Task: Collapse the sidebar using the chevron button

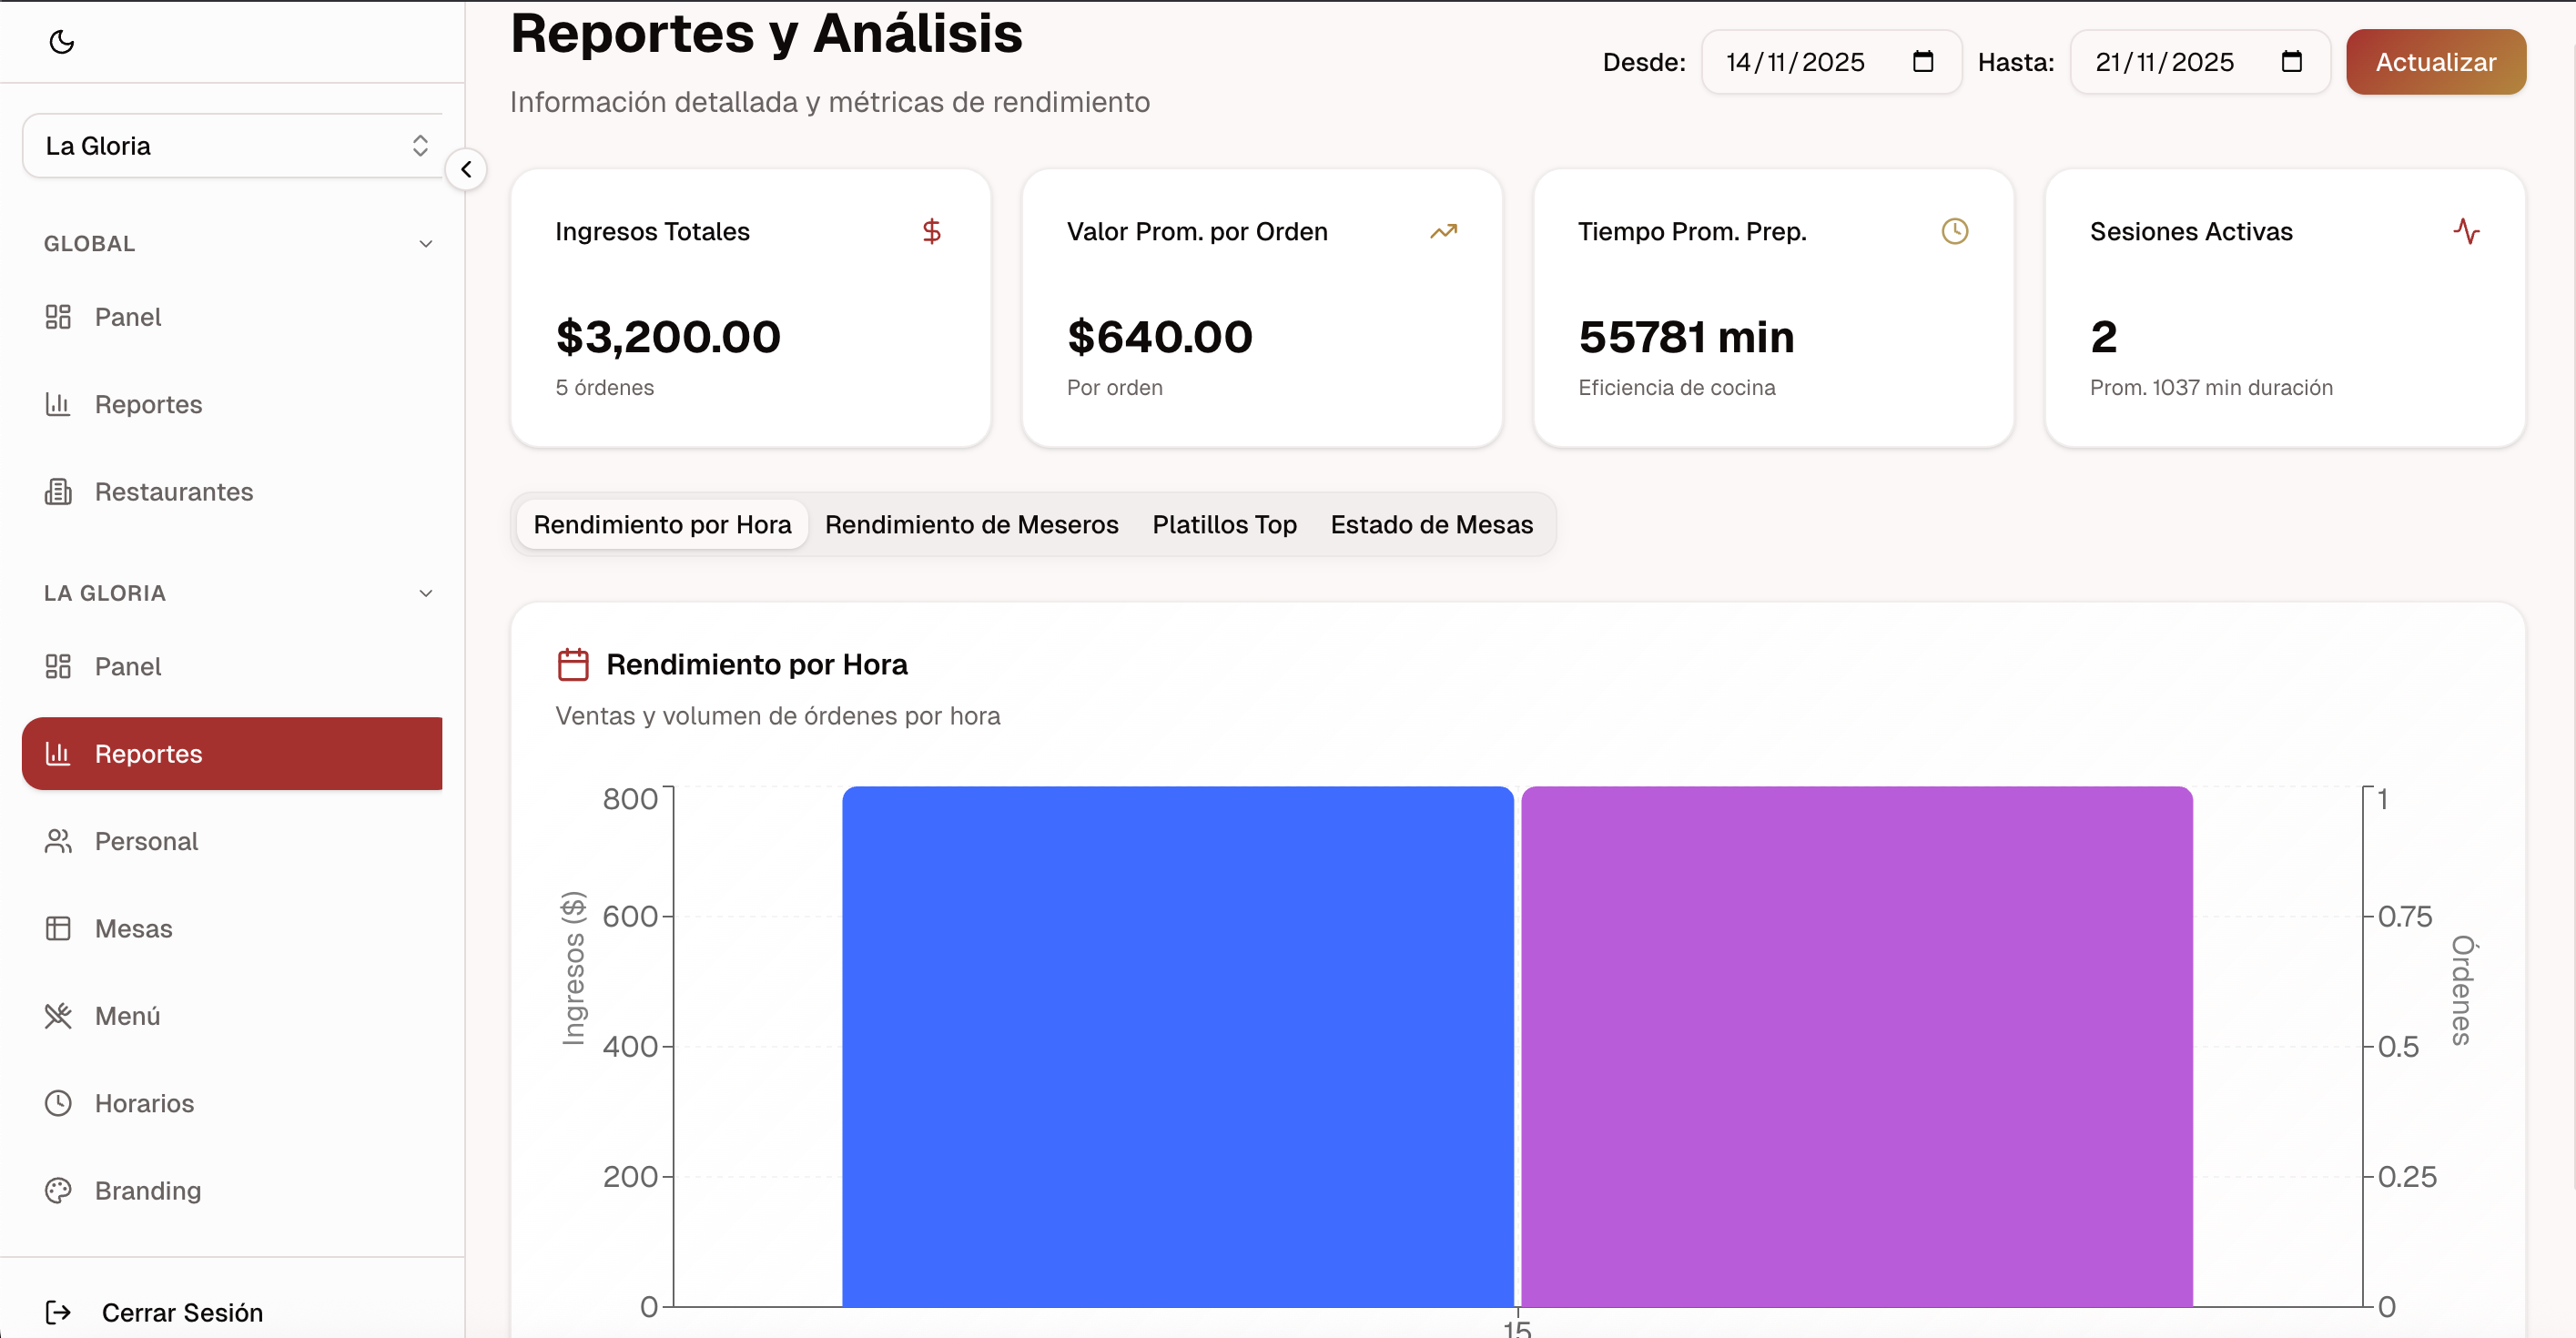Action: click(x=466, y=169)
